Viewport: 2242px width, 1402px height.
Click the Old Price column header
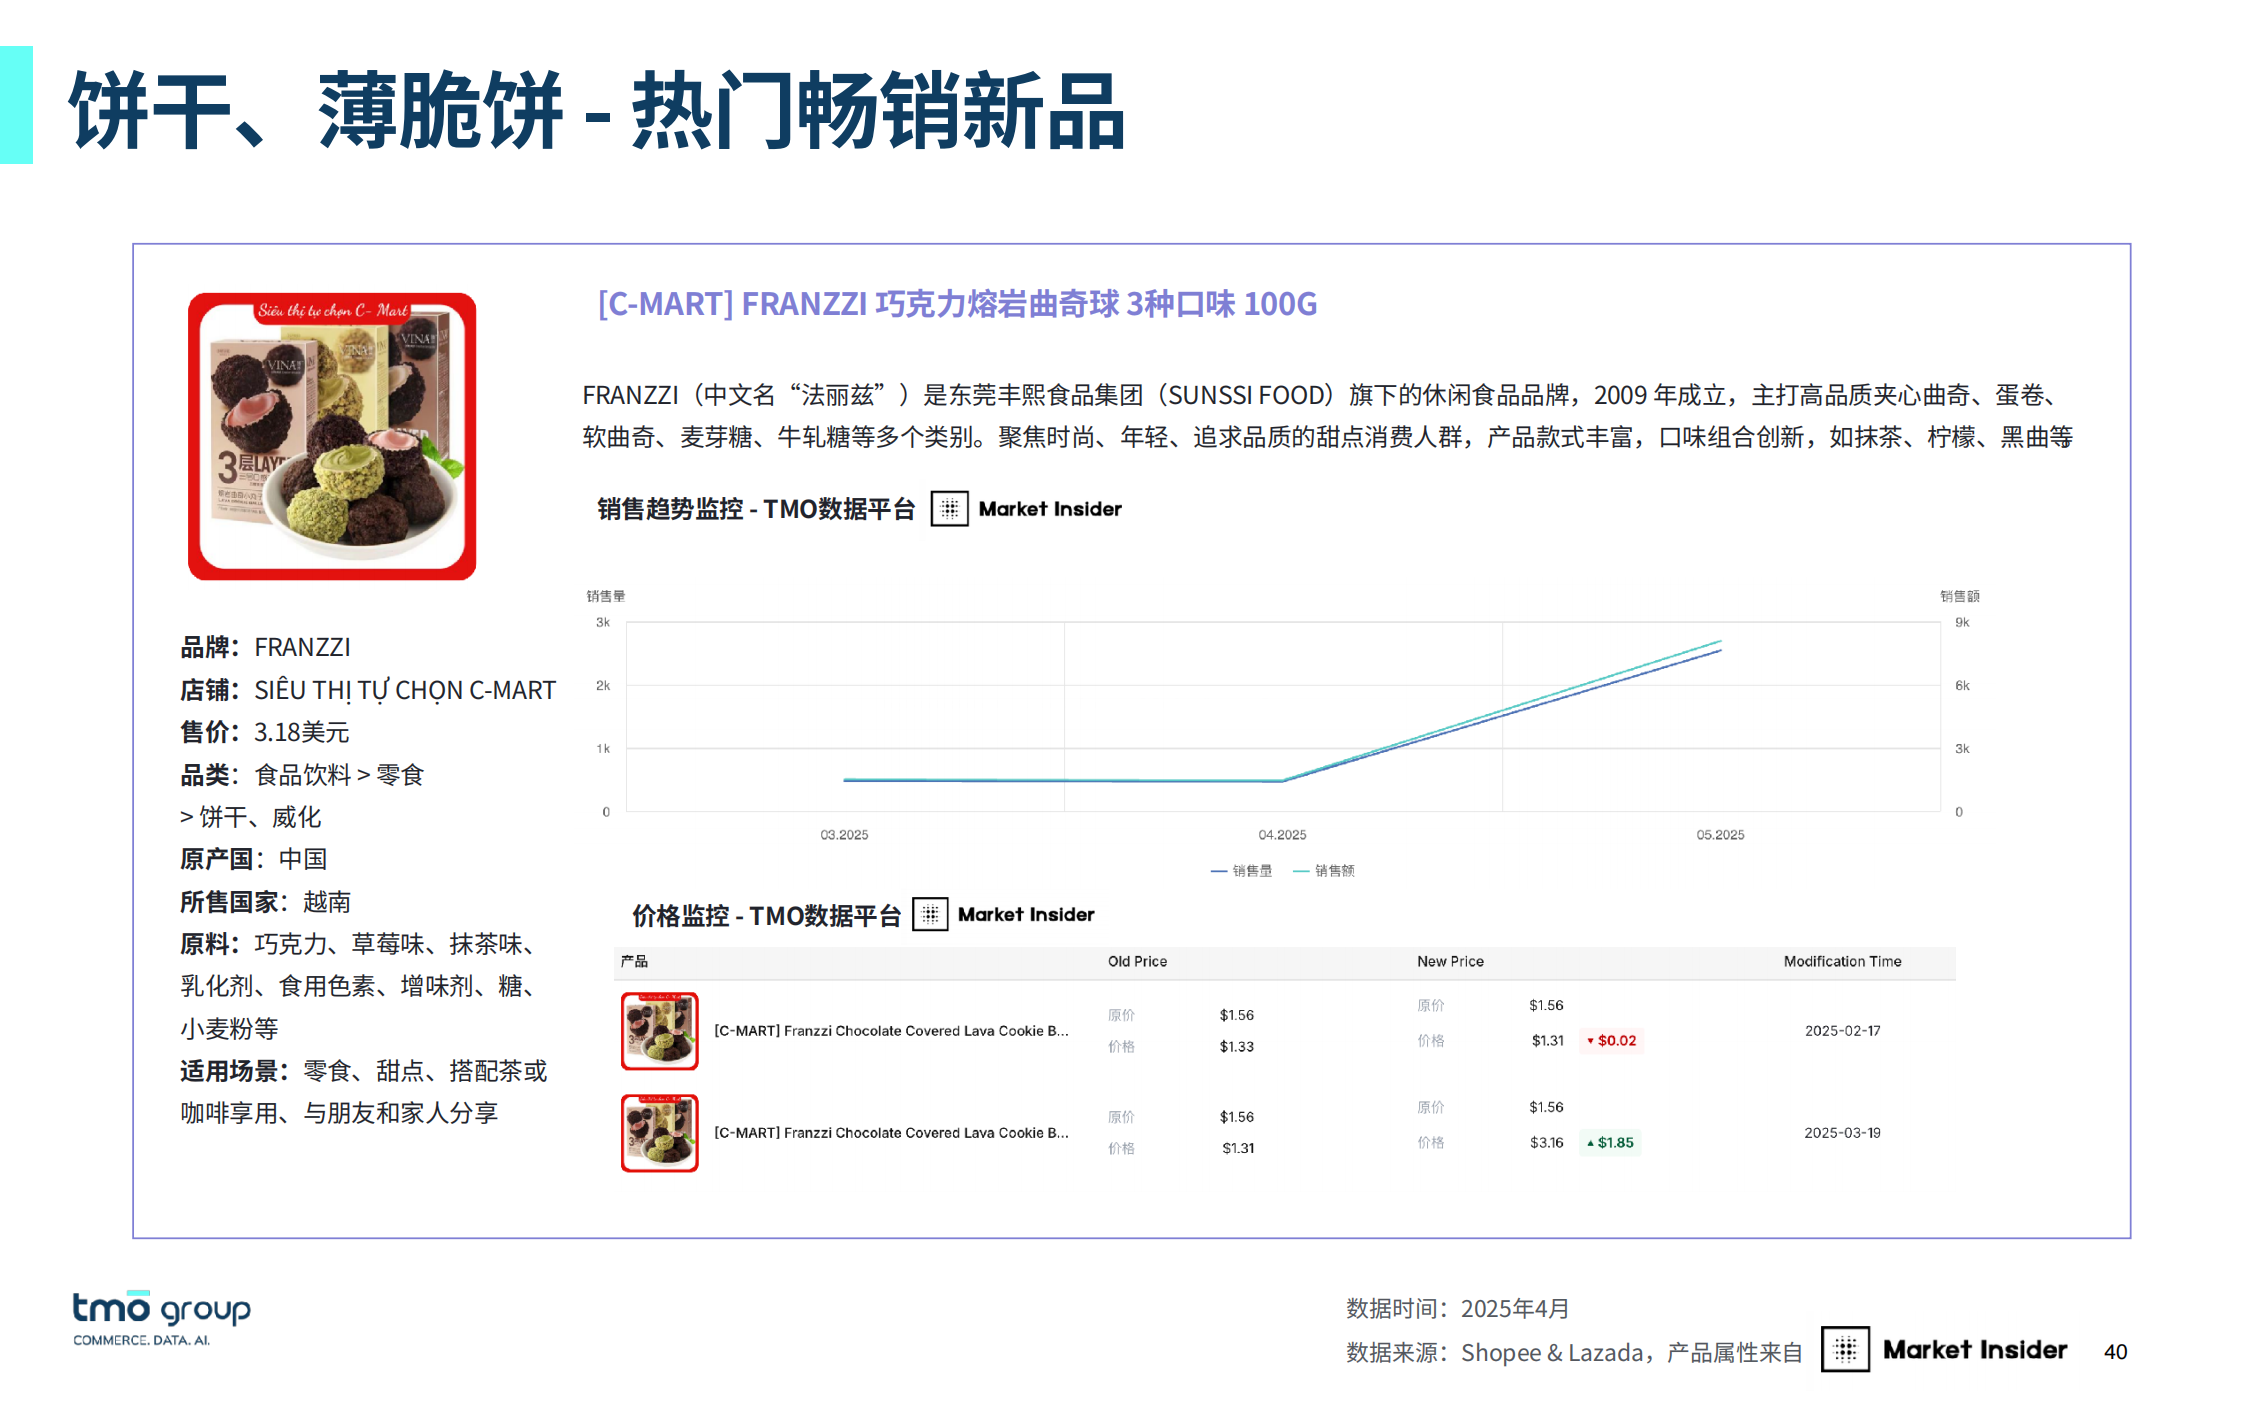pyautogui.click(x=1137, y=961)
